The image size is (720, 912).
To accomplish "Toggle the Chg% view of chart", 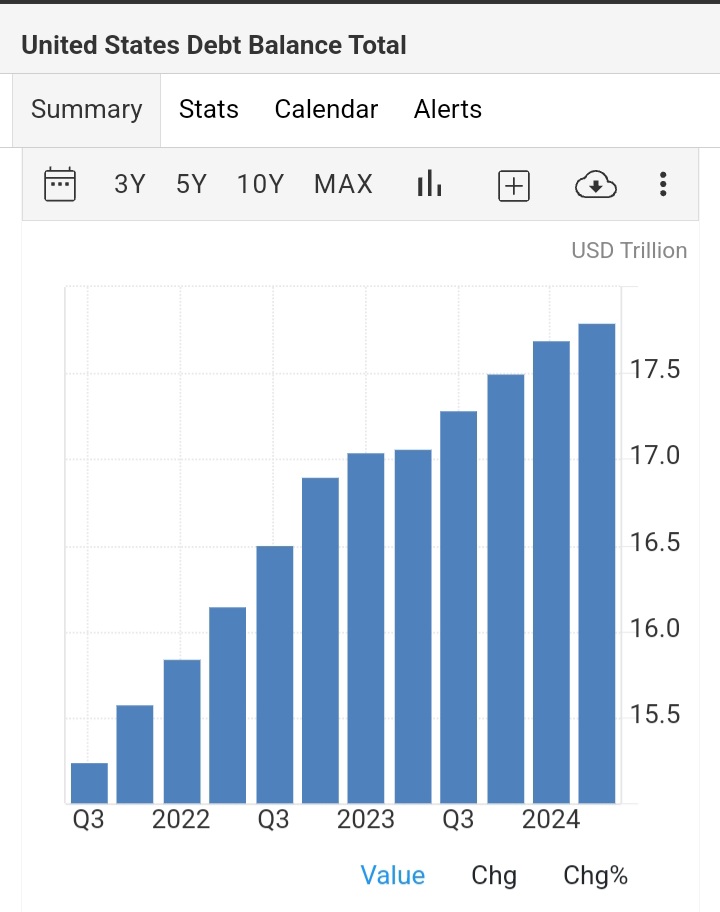I will tap(596, 875).
